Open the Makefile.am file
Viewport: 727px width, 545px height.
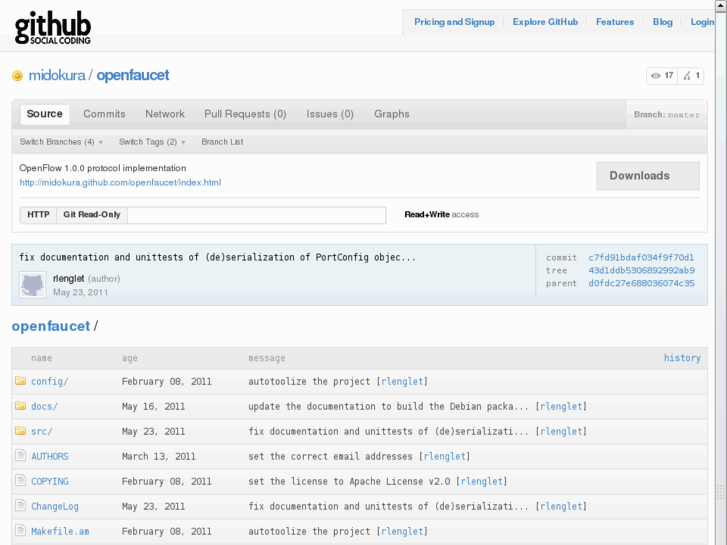coord(60,532)
